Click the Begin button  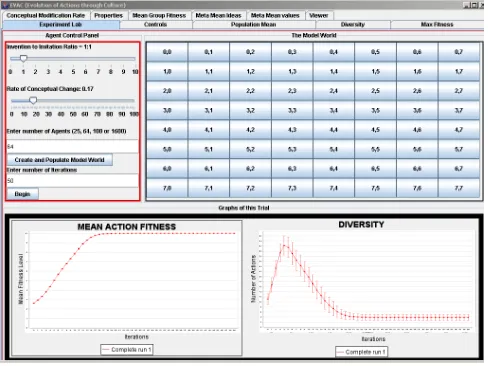(23, 194)
